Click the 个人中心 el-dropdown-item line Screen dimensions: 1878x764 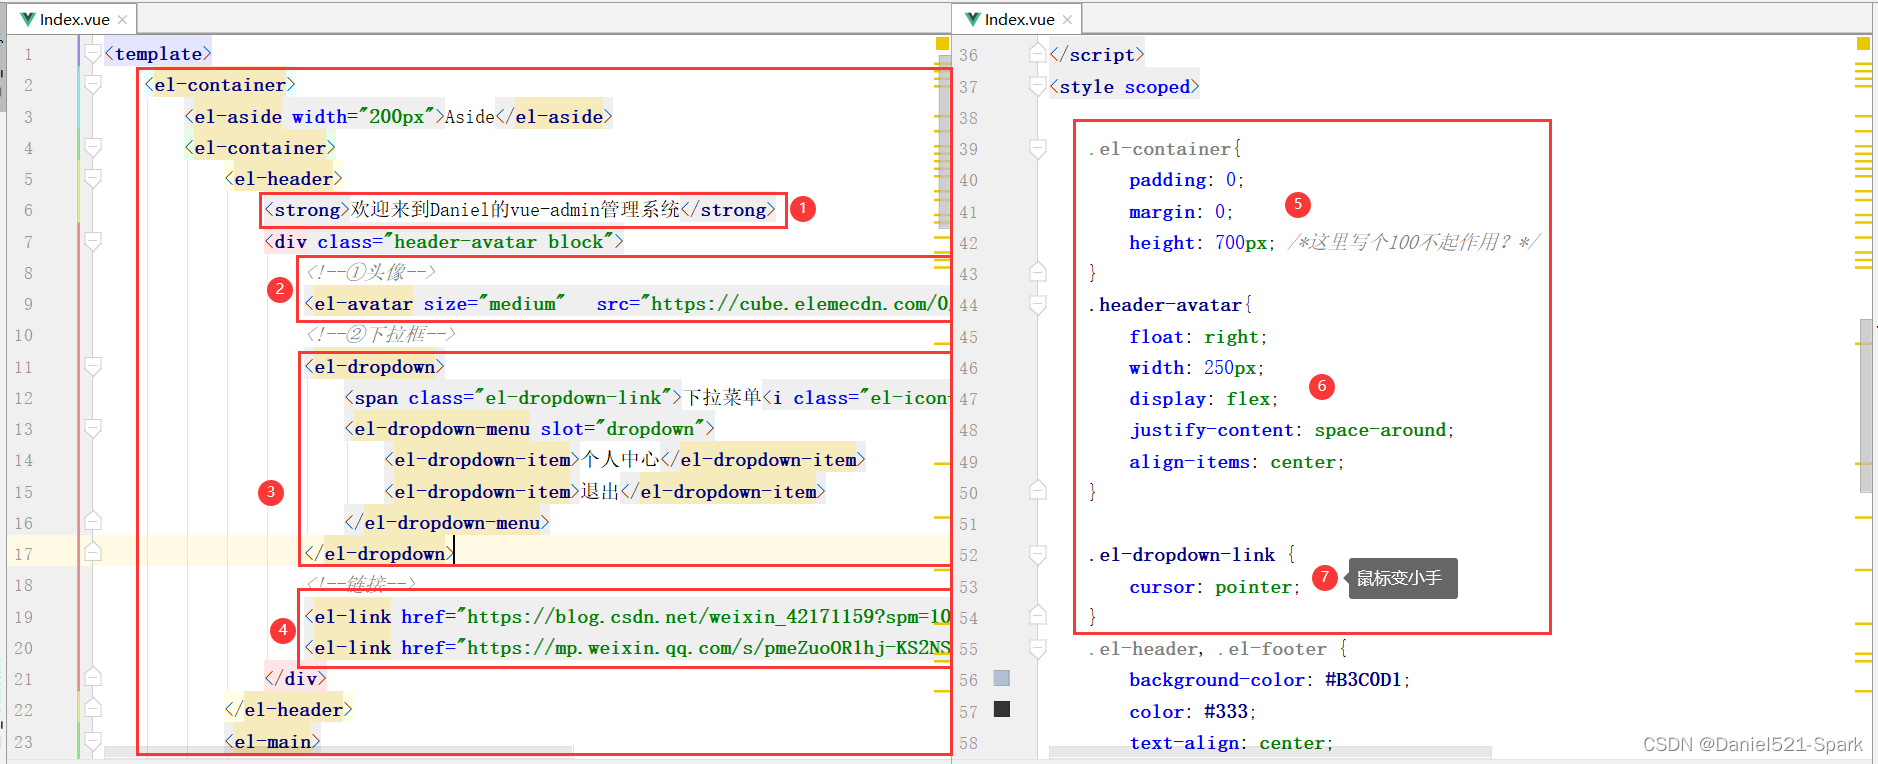pyautogui.click(x=625, y=460)
